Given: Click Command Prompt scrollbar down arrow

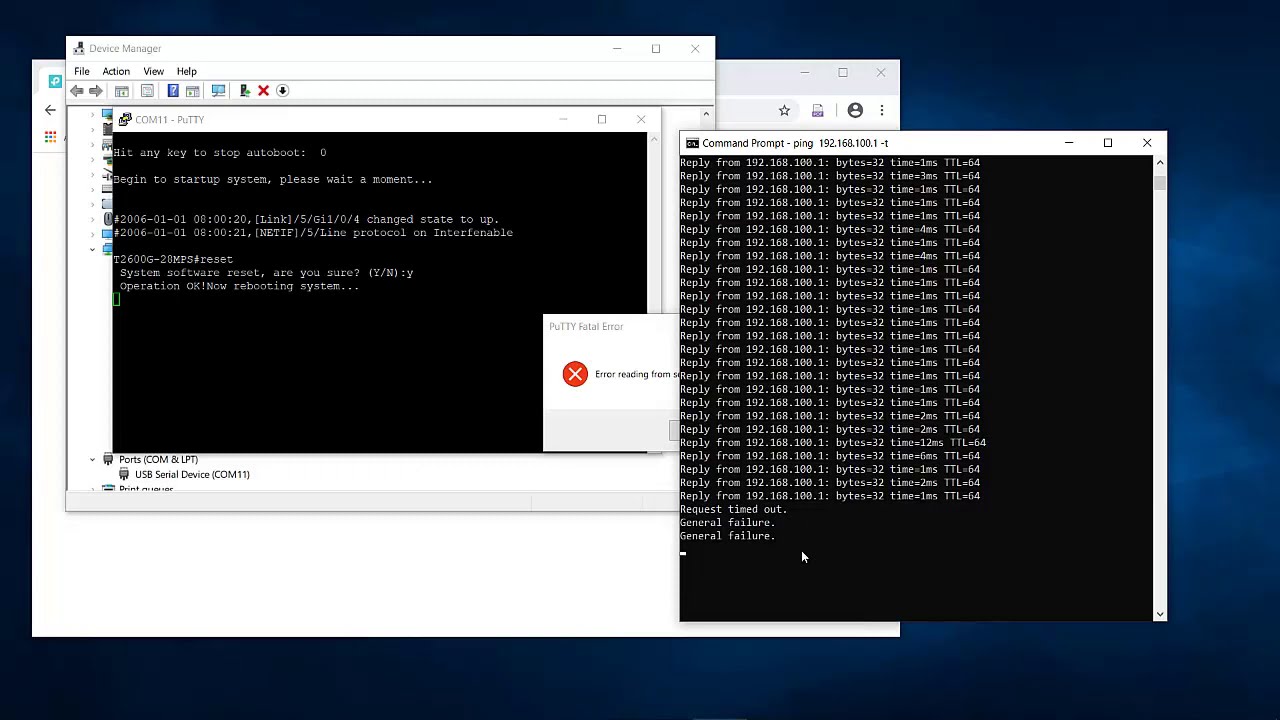Looking at the screenshot, I should coord(1159,614).
